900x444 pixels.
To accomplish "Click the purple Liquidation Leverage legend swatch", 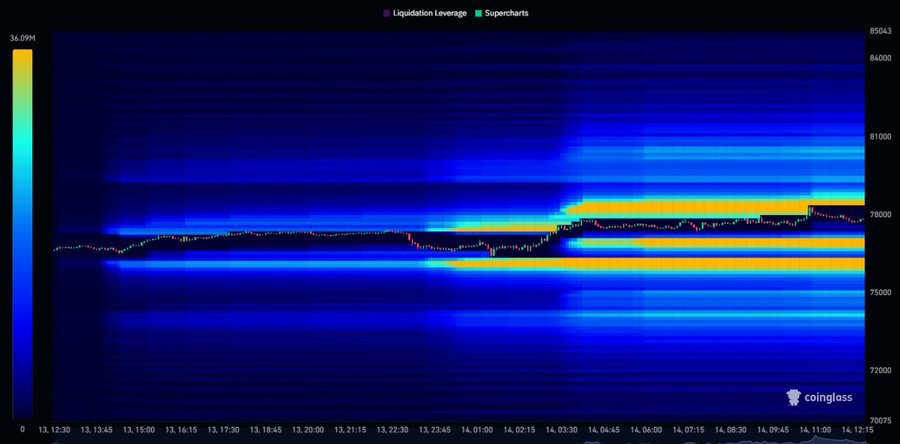I will click(386, 13).
